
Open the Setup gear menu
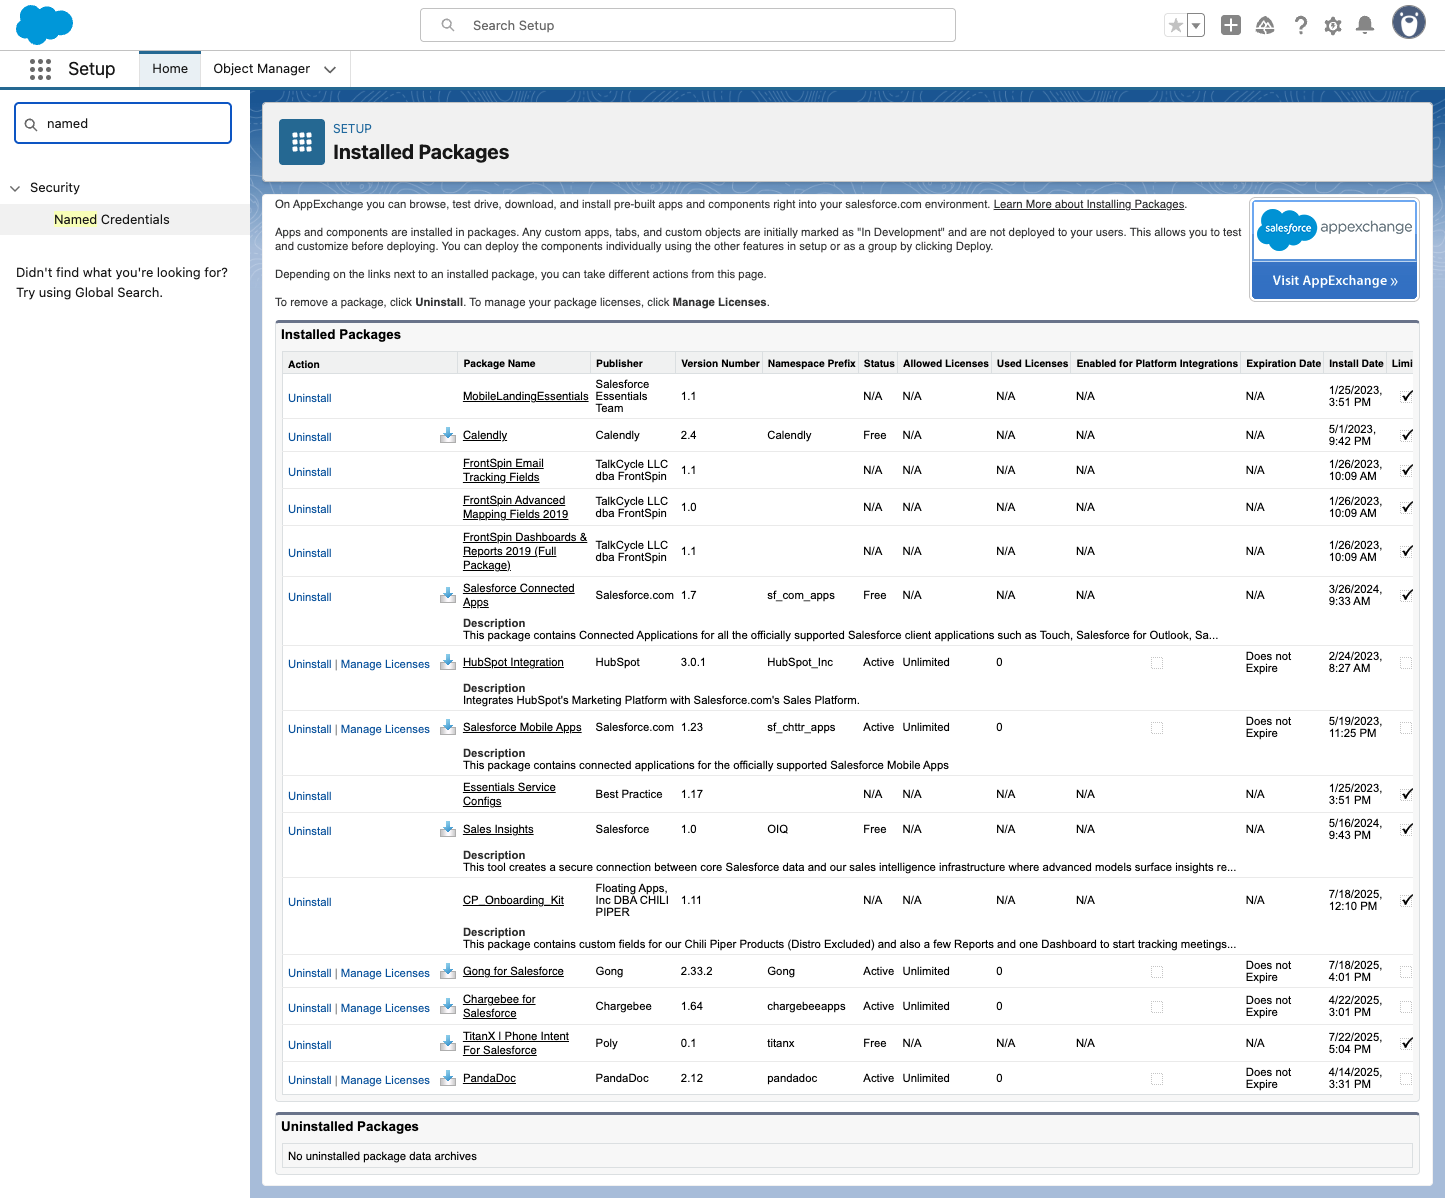click(1333, 25)
